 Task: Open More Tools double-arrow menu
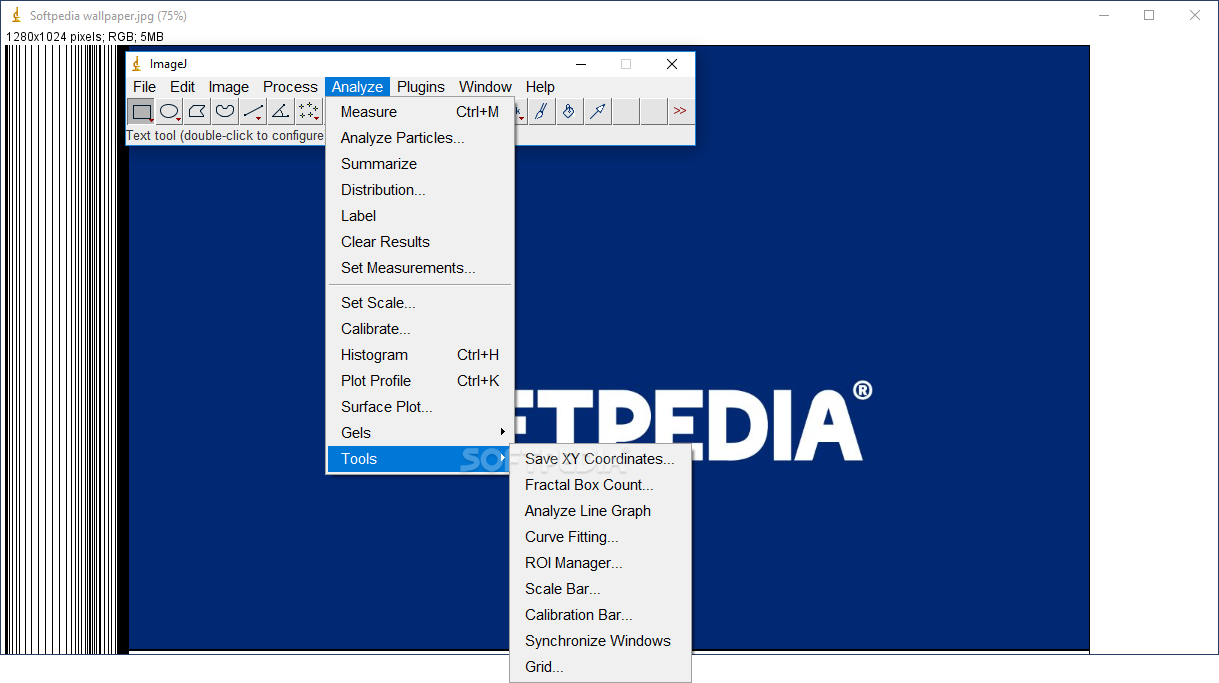pos(681,112)
